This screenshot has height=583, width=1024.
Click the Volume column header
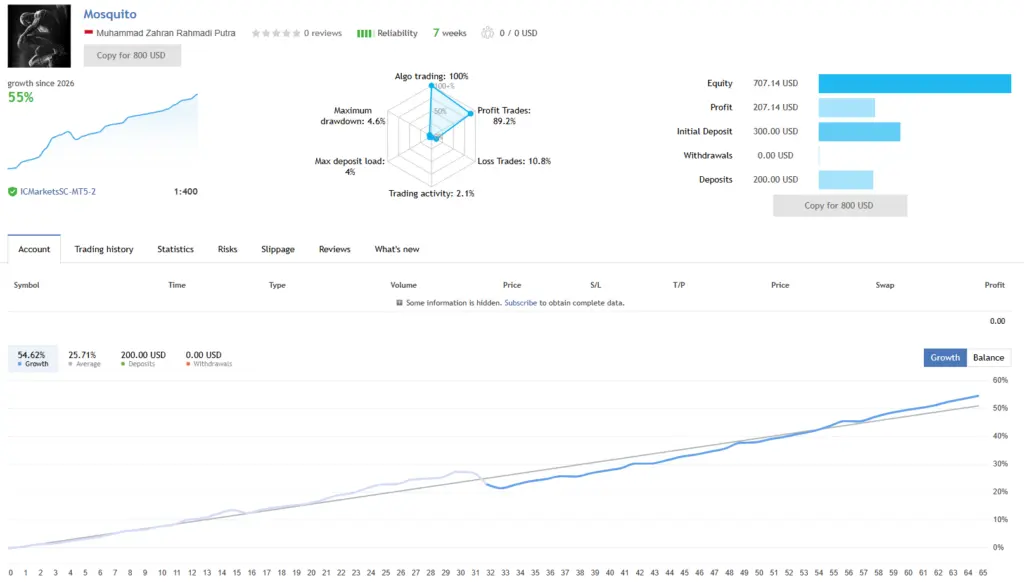(404, 285)
